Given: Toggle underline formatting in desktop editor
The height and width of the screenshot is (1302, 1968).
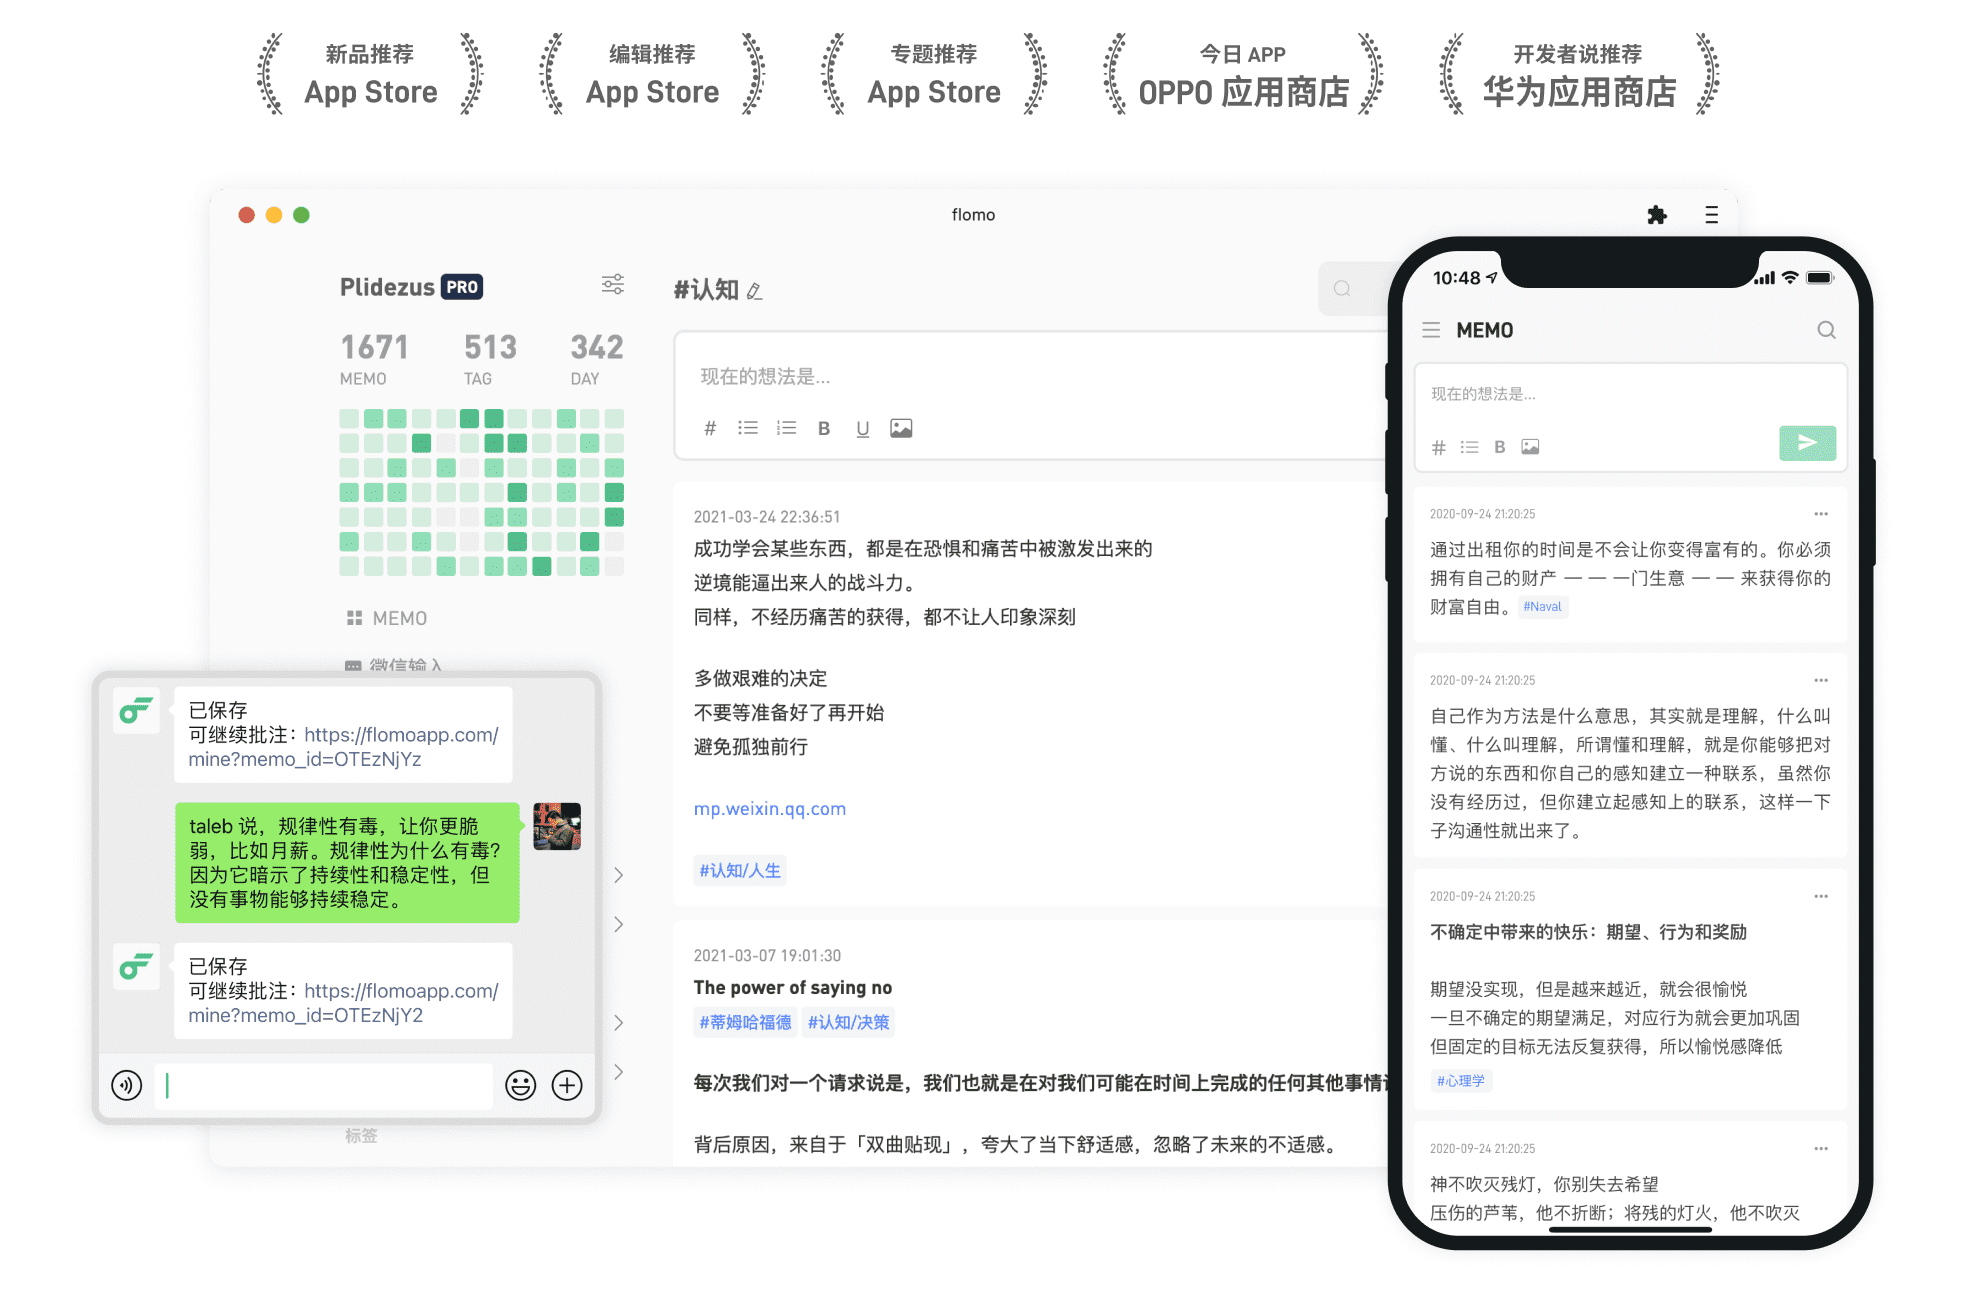Looking at the screenshot, I should click(862, 428).
